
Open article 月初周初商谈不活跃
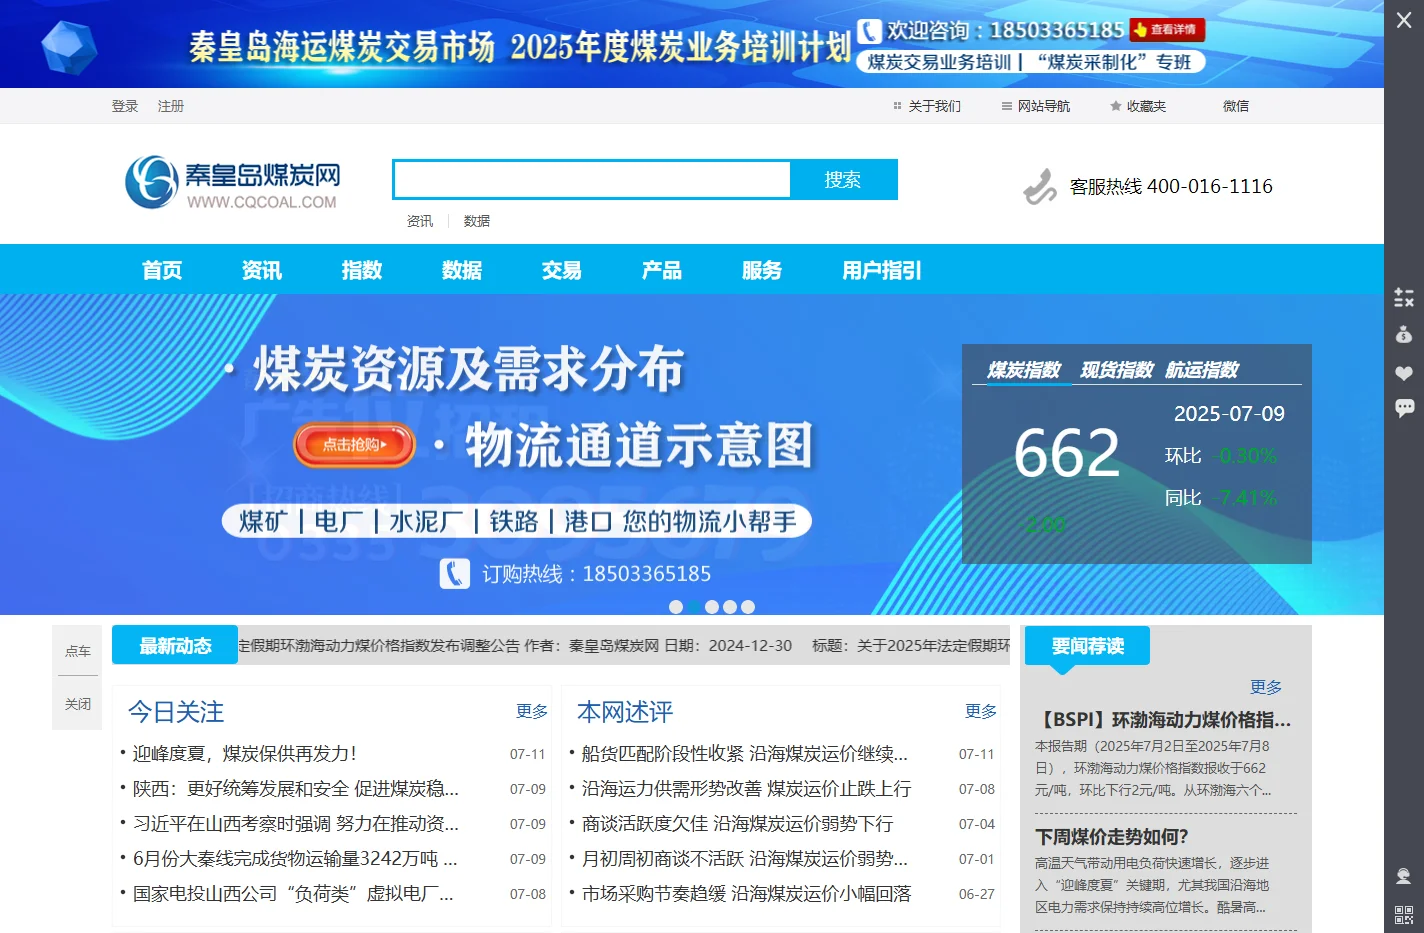point(745,859)
